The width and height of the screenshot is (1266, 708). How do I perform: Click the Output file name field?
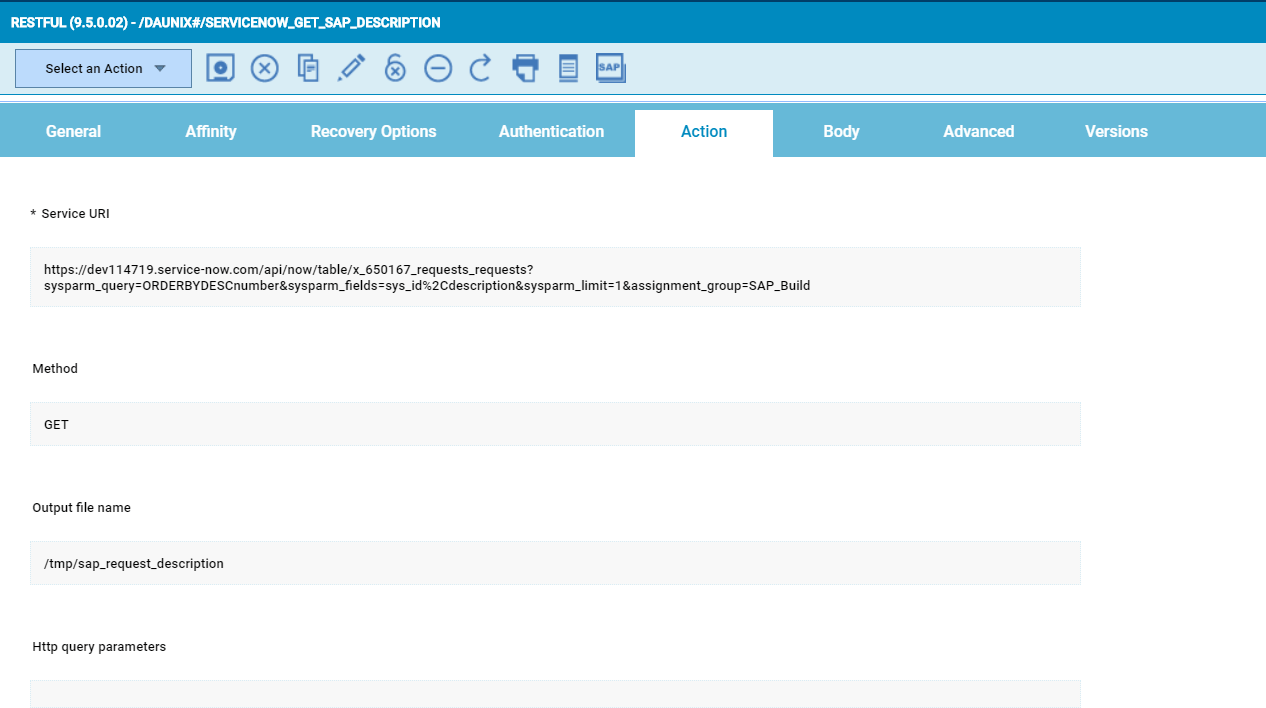point(555,563)
